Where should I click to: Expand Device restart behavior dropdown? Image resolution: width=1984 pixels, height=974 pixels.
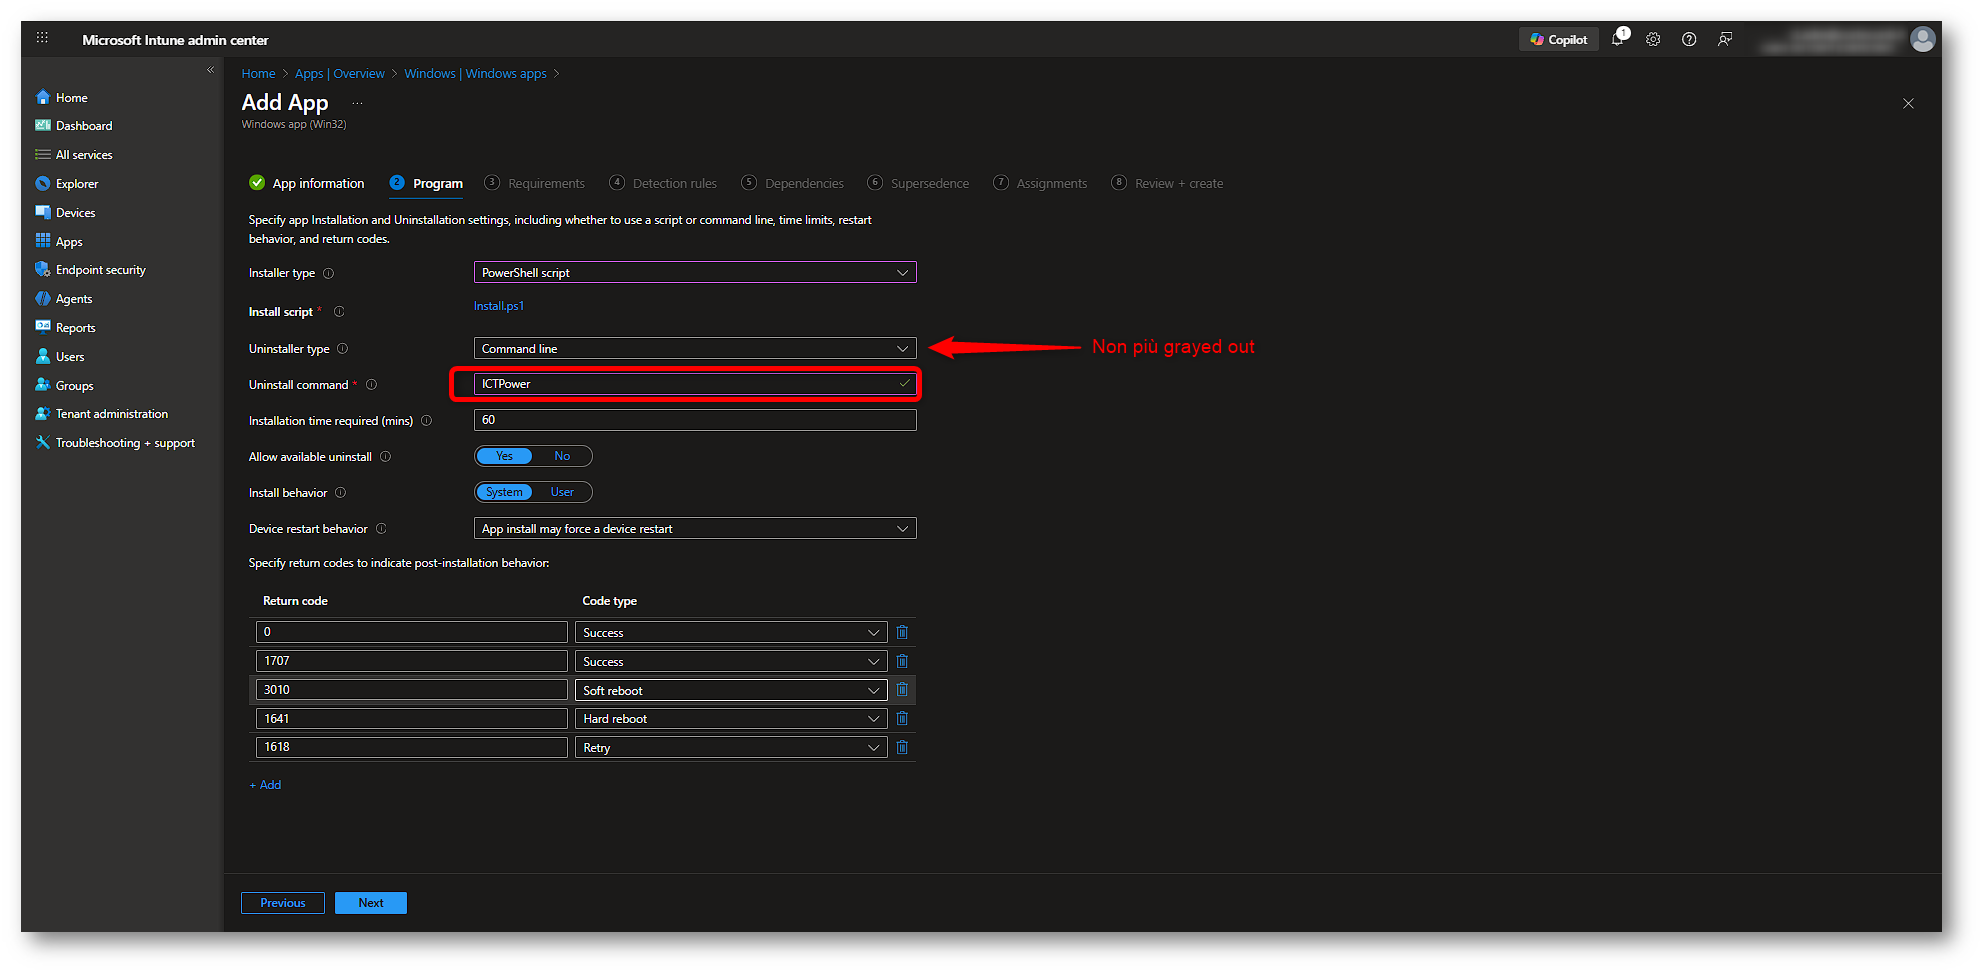coord(694,529)
